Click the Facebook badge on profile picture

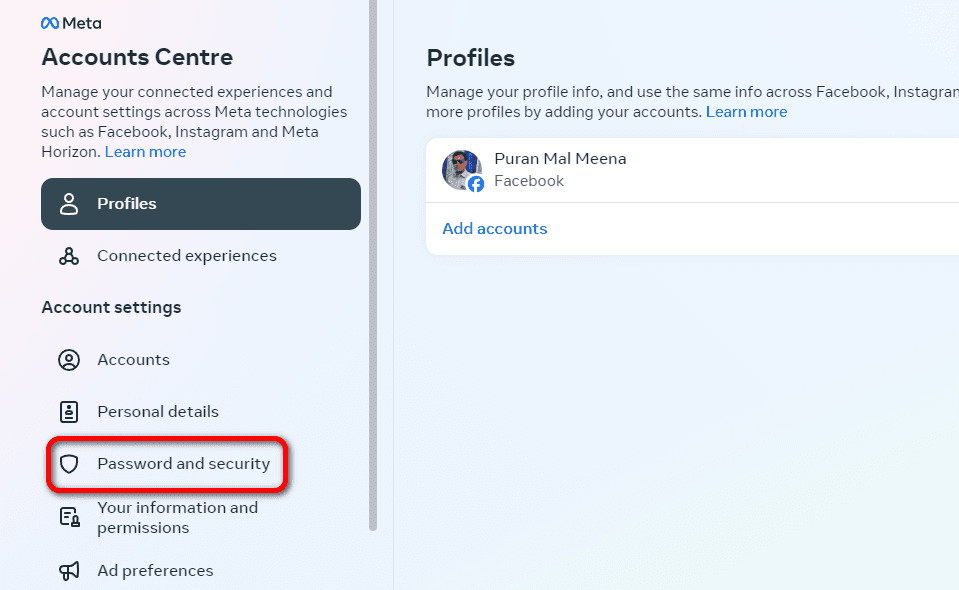[476, 183]
